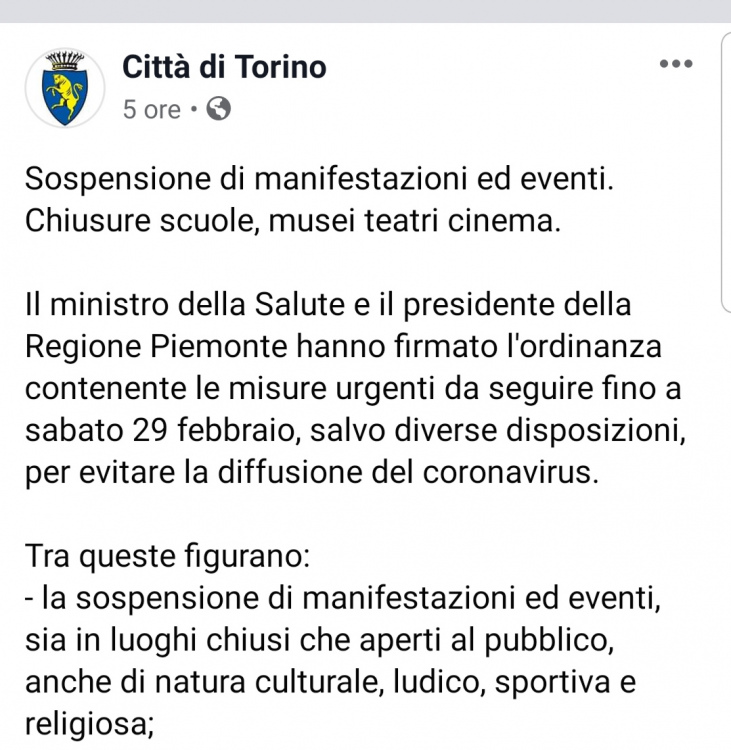
Task: Click the words "salvo diverse disposizioni"
Action: pos(498,430)
